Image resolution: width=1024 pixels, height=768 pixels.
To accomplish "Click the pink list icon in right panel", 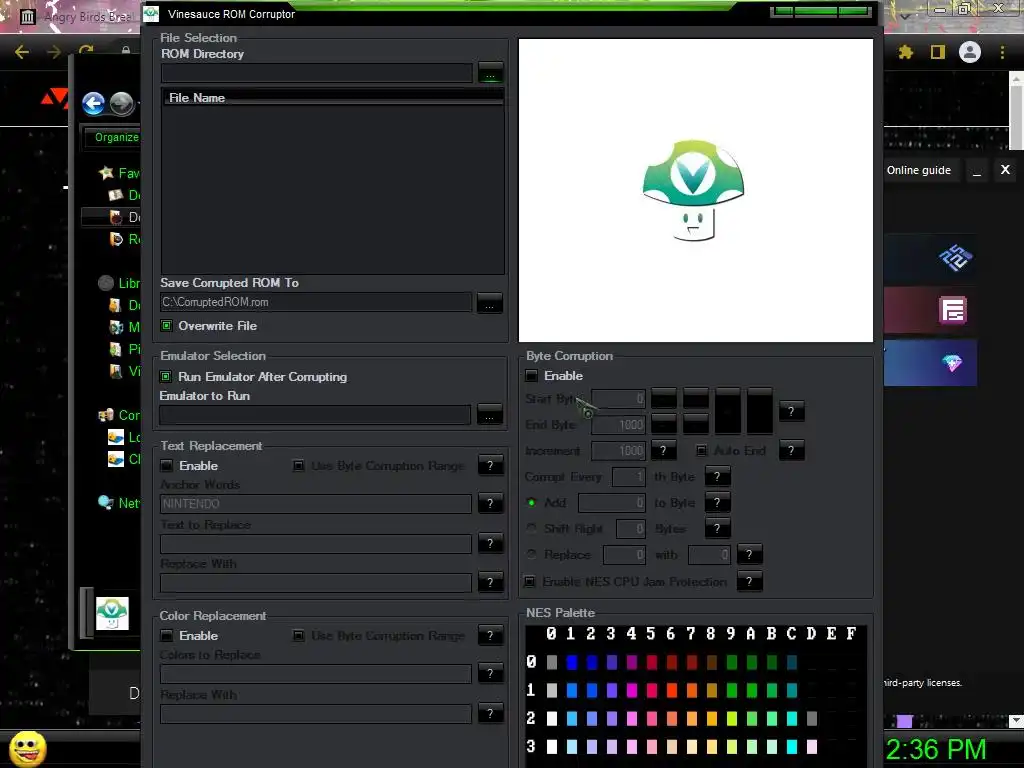I will [x=953, y=310].
